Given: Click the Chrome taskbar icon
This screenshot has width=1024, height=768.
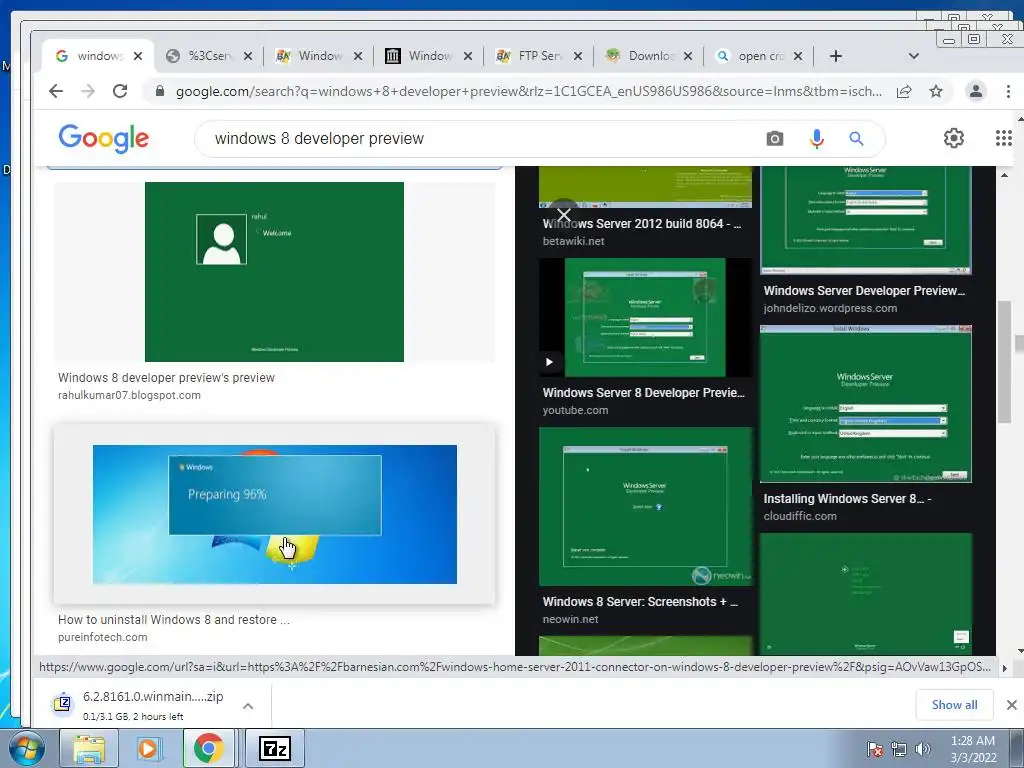Looking at the screenshot, I should click(x=208, y=748).
